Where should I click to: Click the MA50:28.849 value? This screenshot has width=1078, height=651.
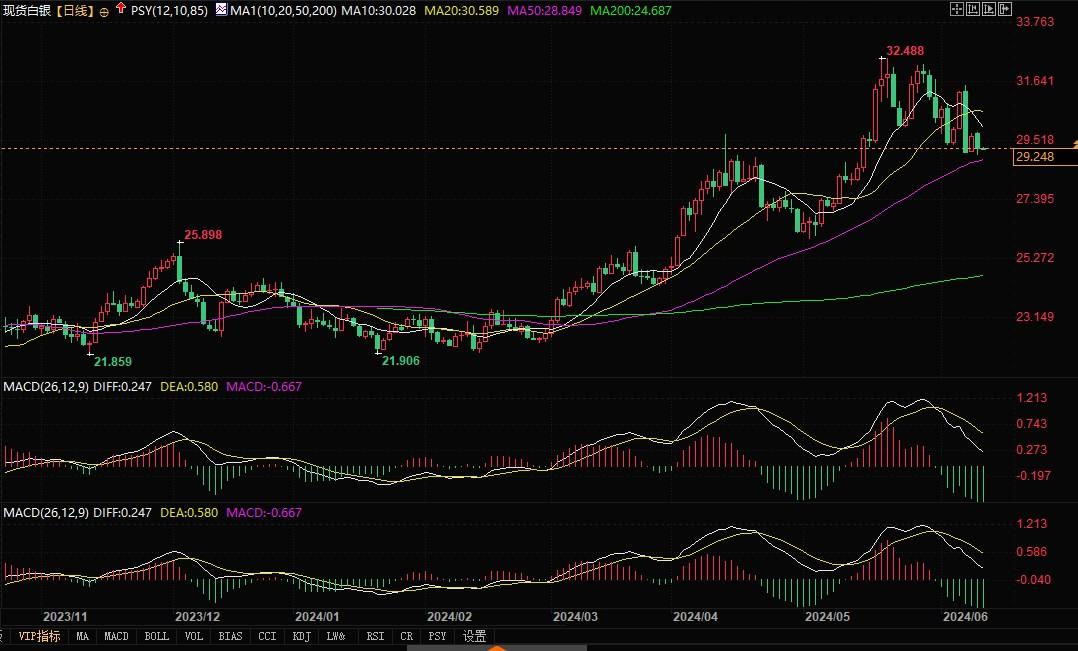tap(544, 10)
